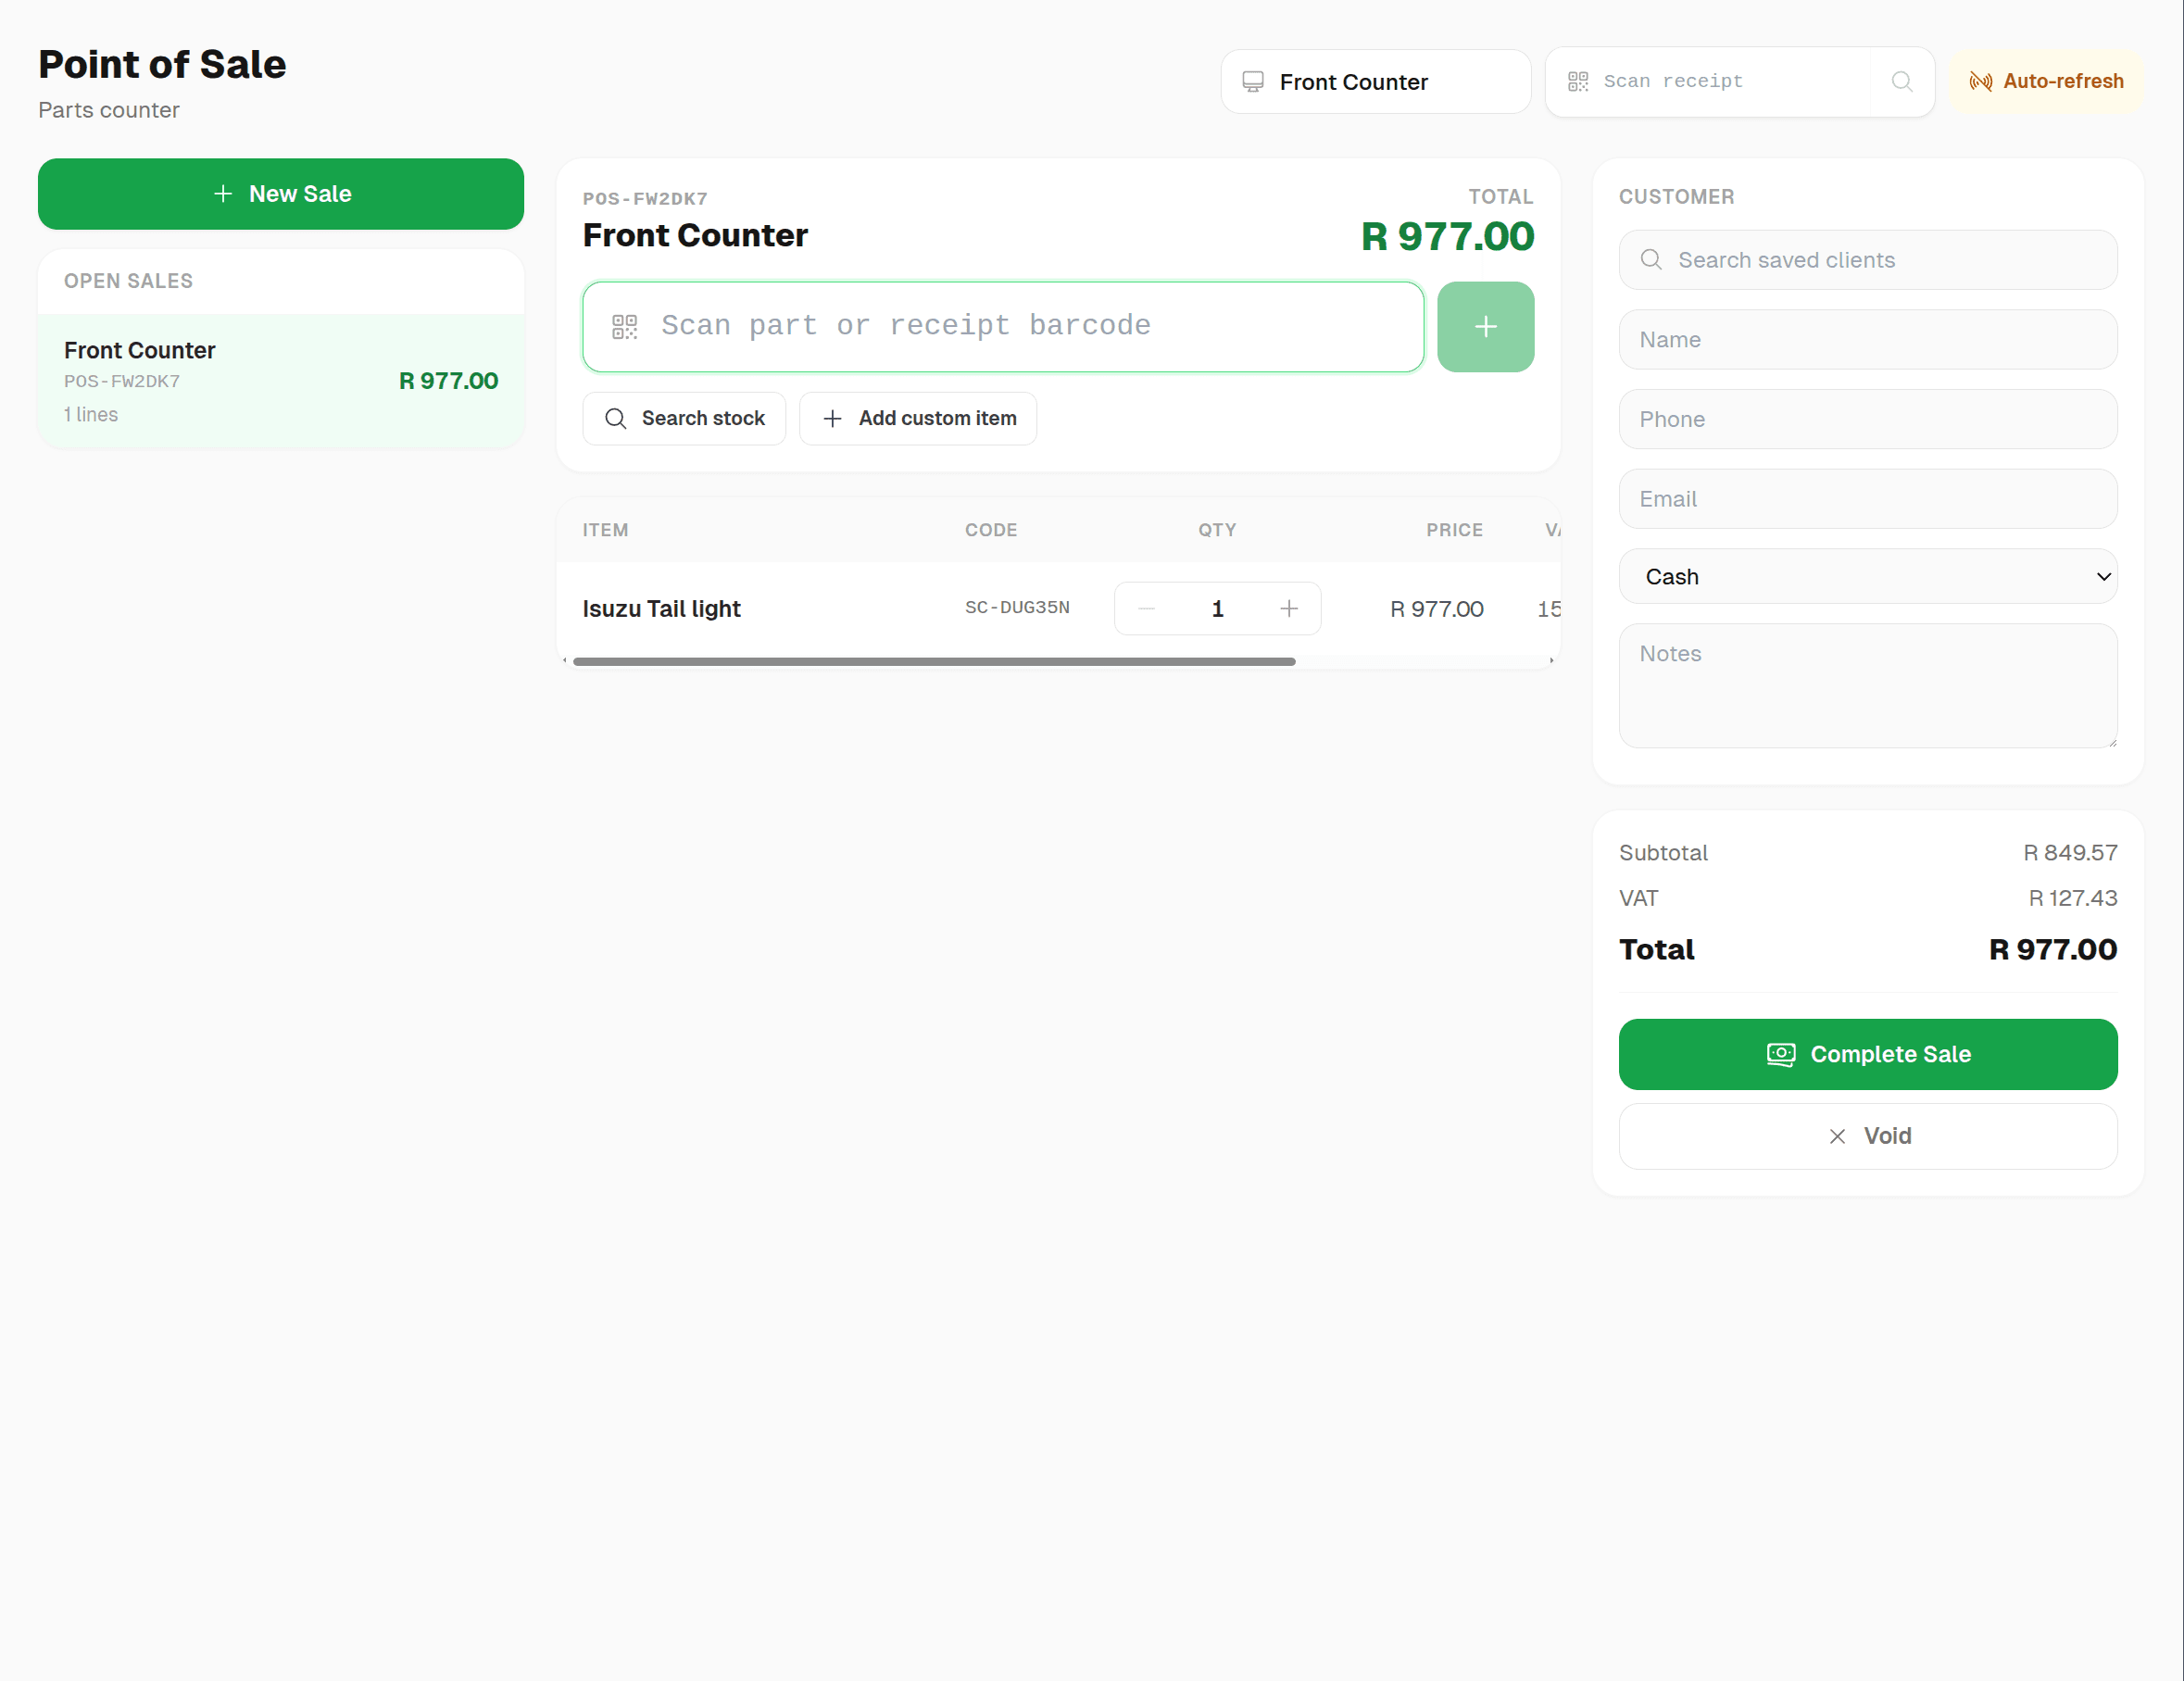Click the VAT value R 127.43
2184x1681 pixels.
coord(2072,898)
